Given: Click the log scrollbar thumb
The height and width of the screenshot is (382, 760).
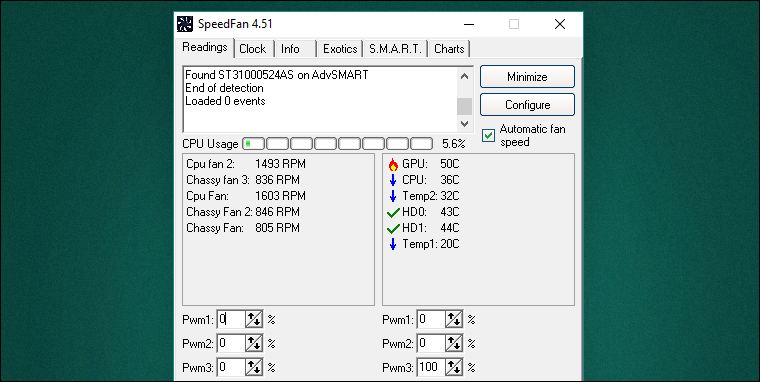Looking at the screenshot, I should coord(464,106).
